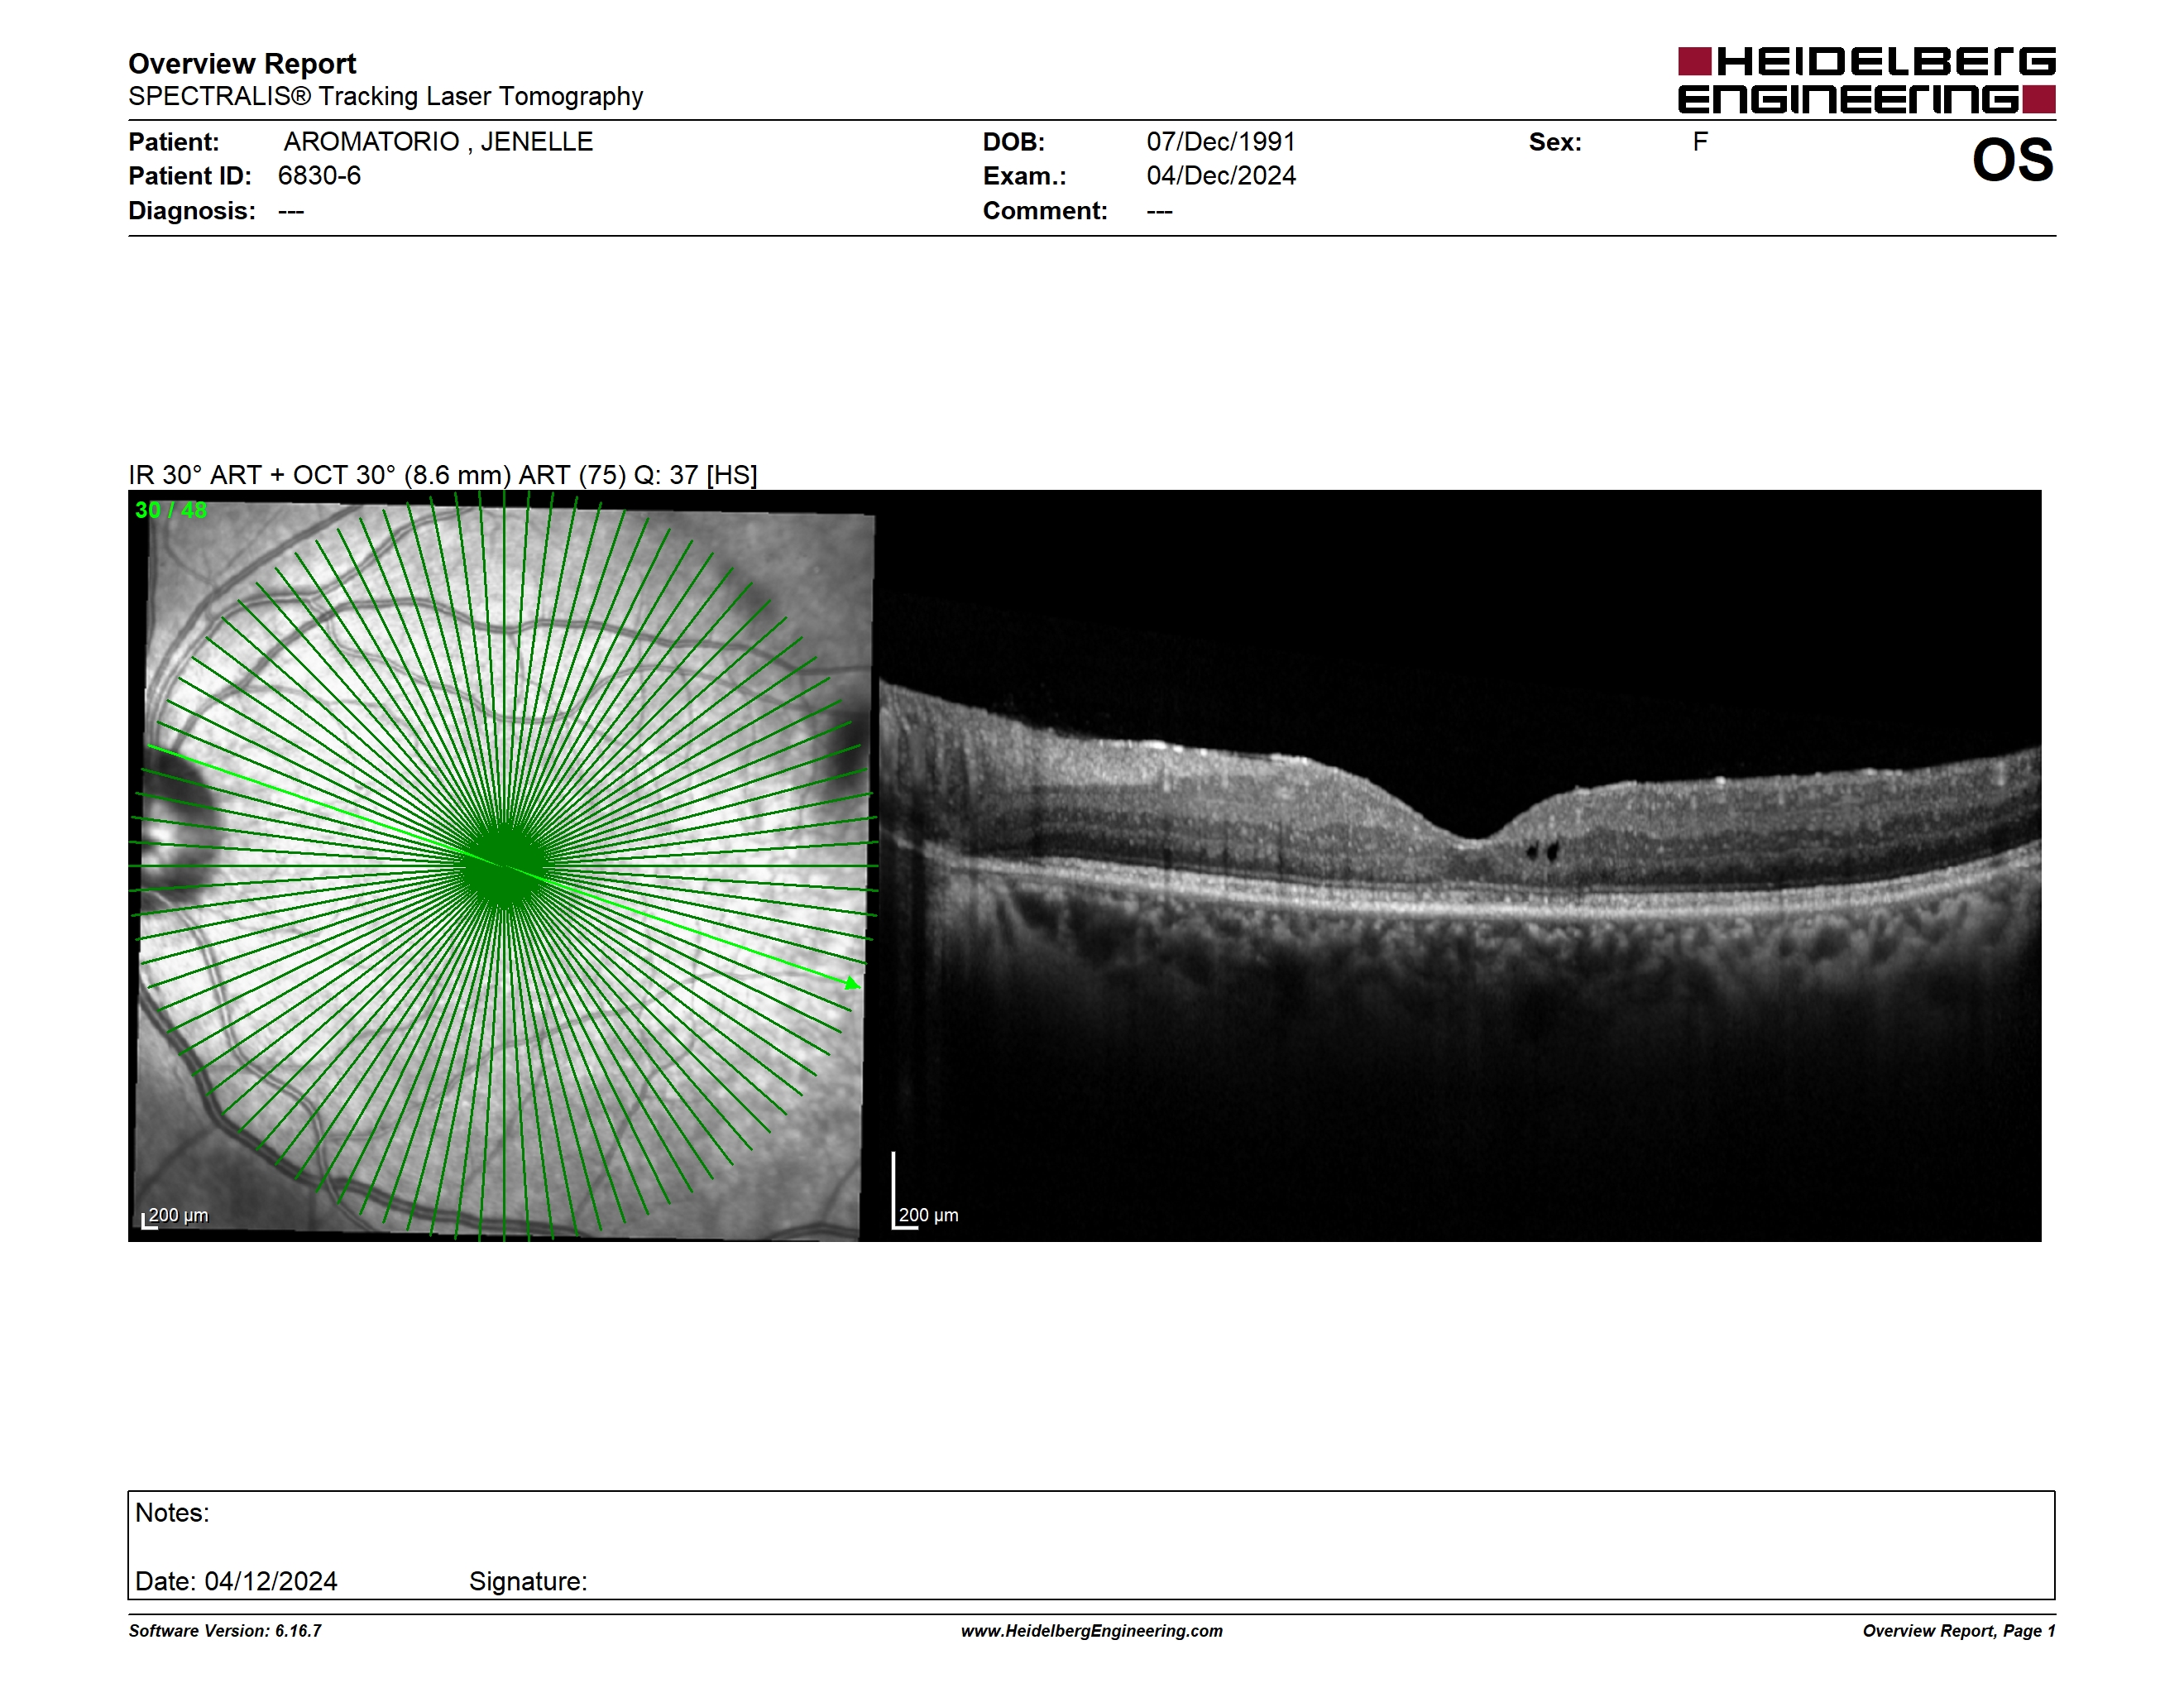
Task: Click the "Comment:" label
Action: (x=1045, y=211)
